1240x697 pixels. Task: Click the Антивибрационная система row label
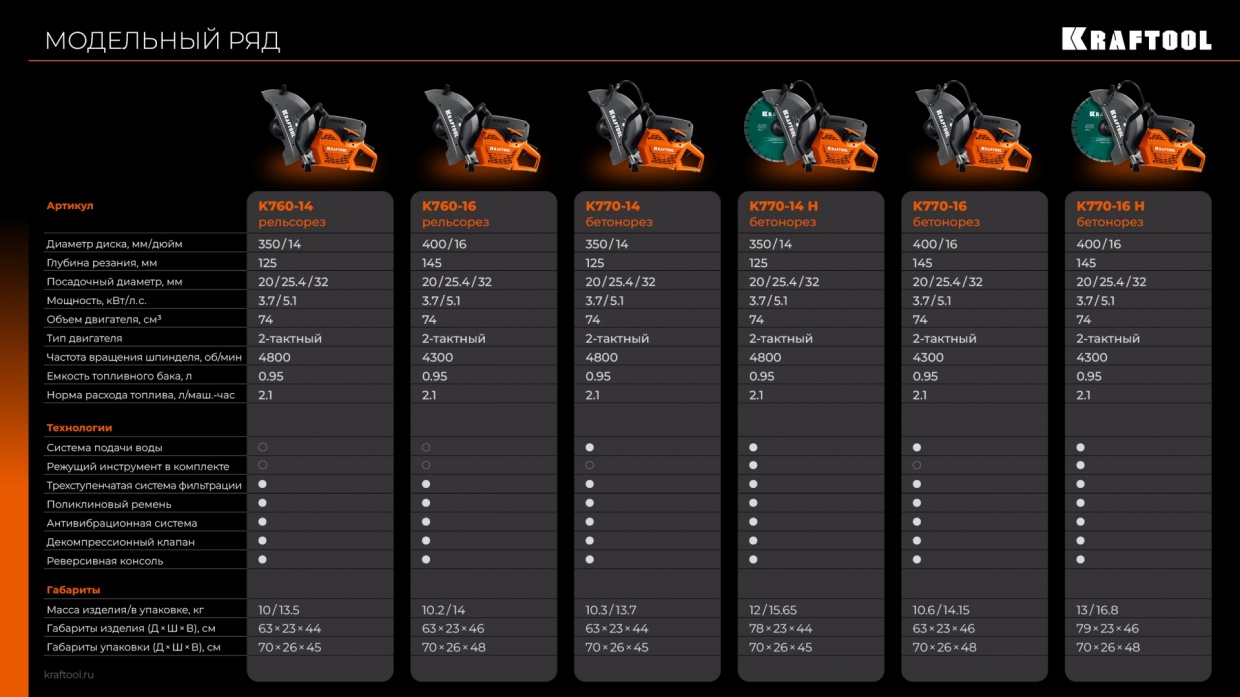point(122,524)
